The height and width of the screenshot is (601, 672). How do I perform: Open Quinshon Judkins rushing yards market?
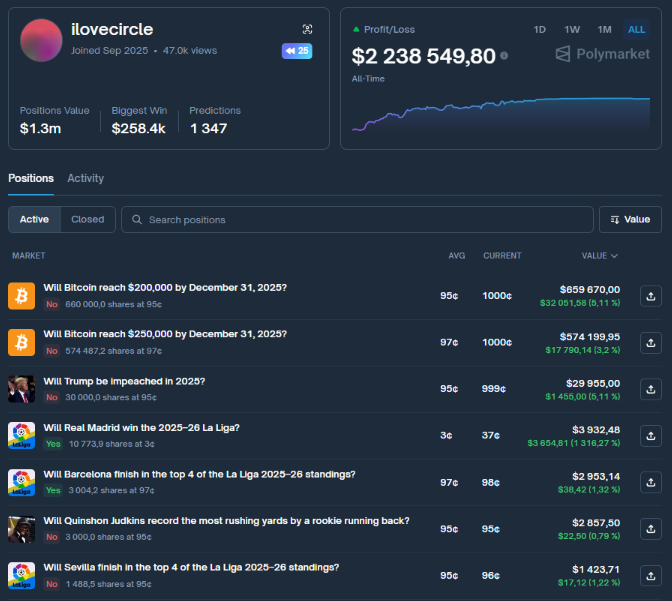[x=226, y=521]
